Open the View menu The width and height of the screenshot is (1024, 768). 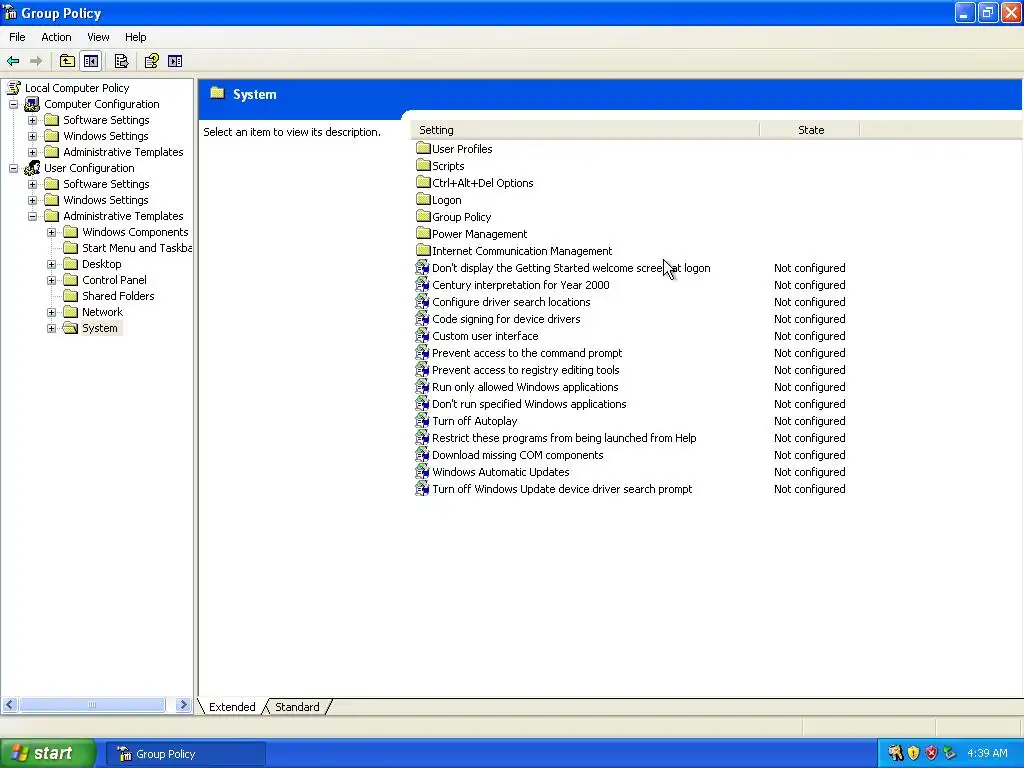click(x=98, y=37)
